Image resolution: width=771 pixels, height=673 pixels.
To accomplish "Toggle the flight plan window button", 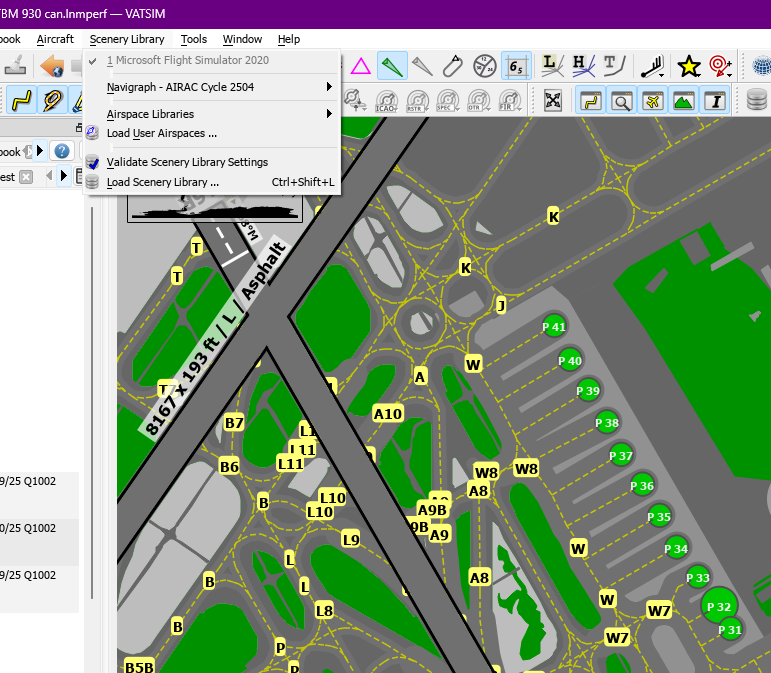I will pyautogui.click(x=591, y=101).
